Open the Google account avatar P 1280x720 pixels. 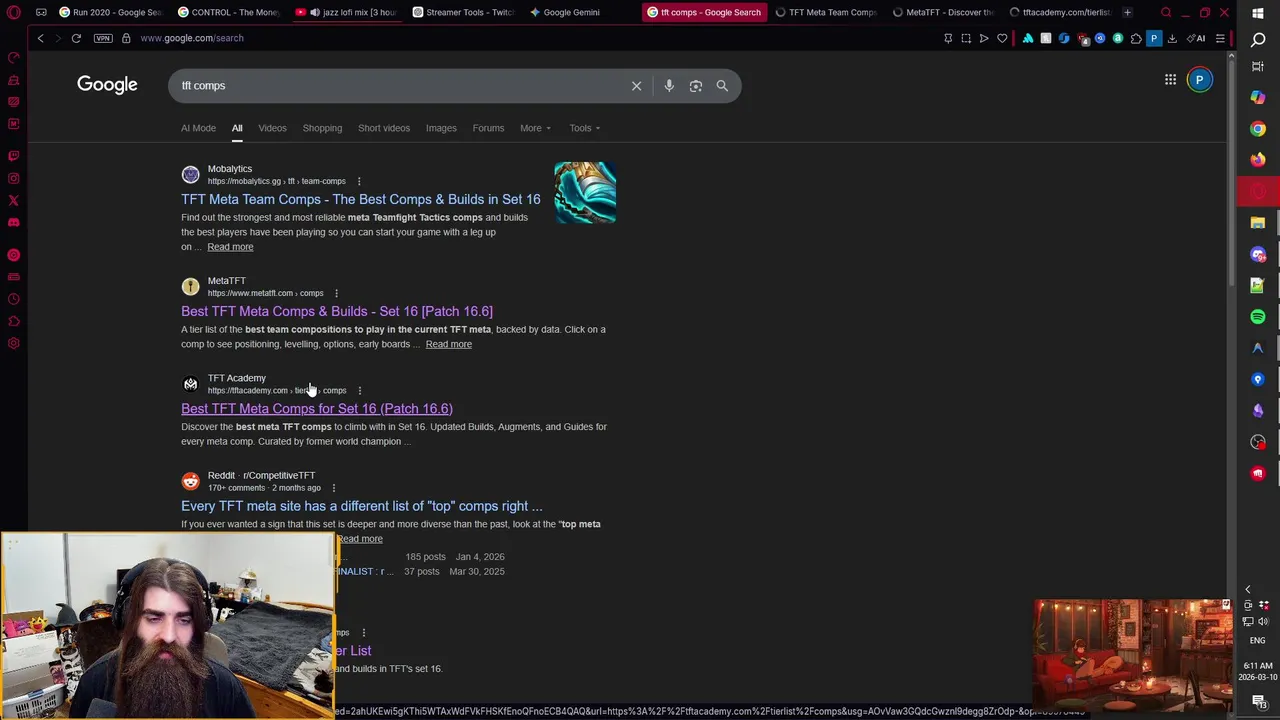click(1199, 80)
